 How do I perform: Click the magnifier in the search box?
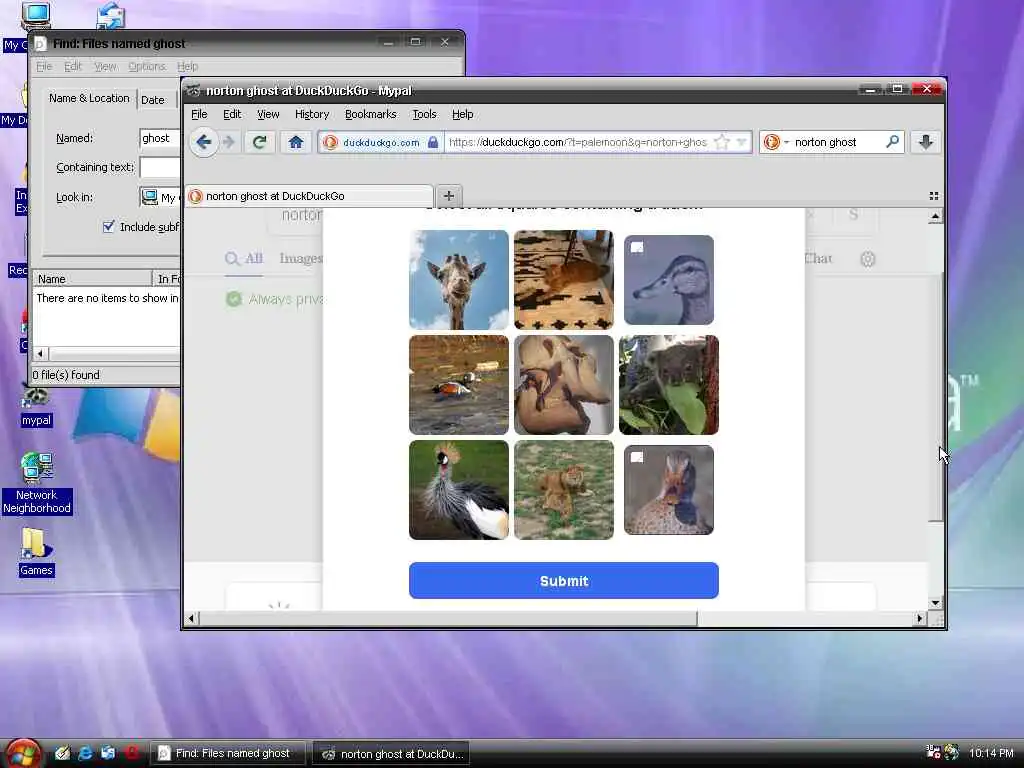(892, 142)
